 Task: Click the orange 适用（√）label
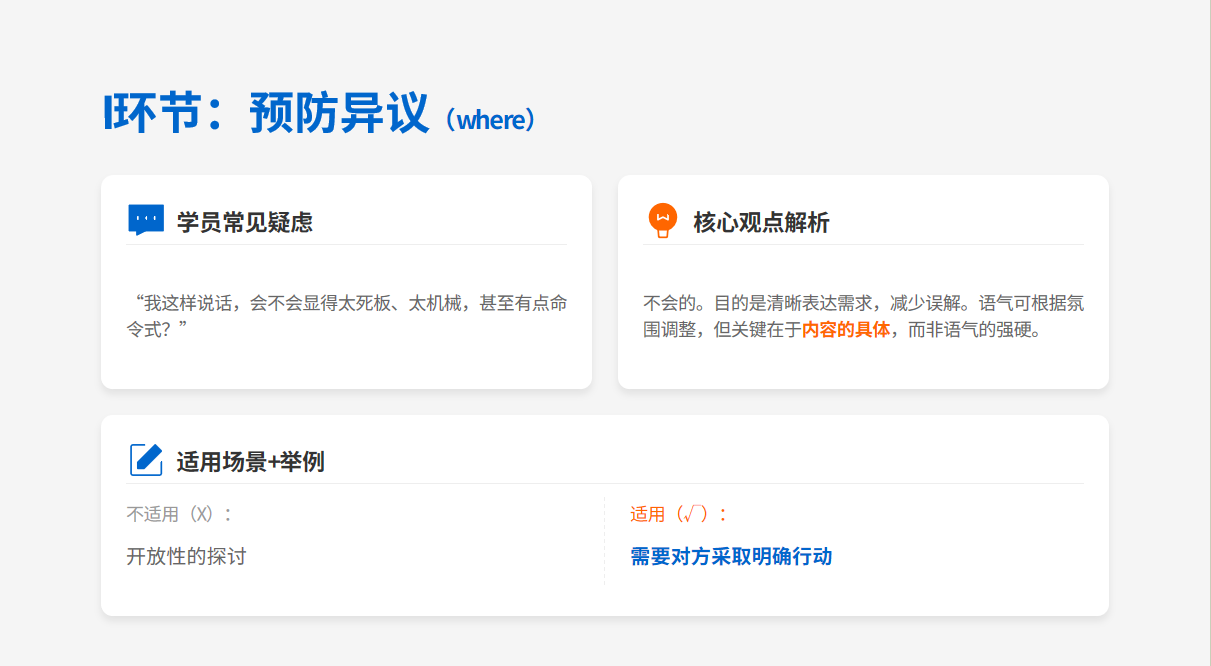coord(679,514)
